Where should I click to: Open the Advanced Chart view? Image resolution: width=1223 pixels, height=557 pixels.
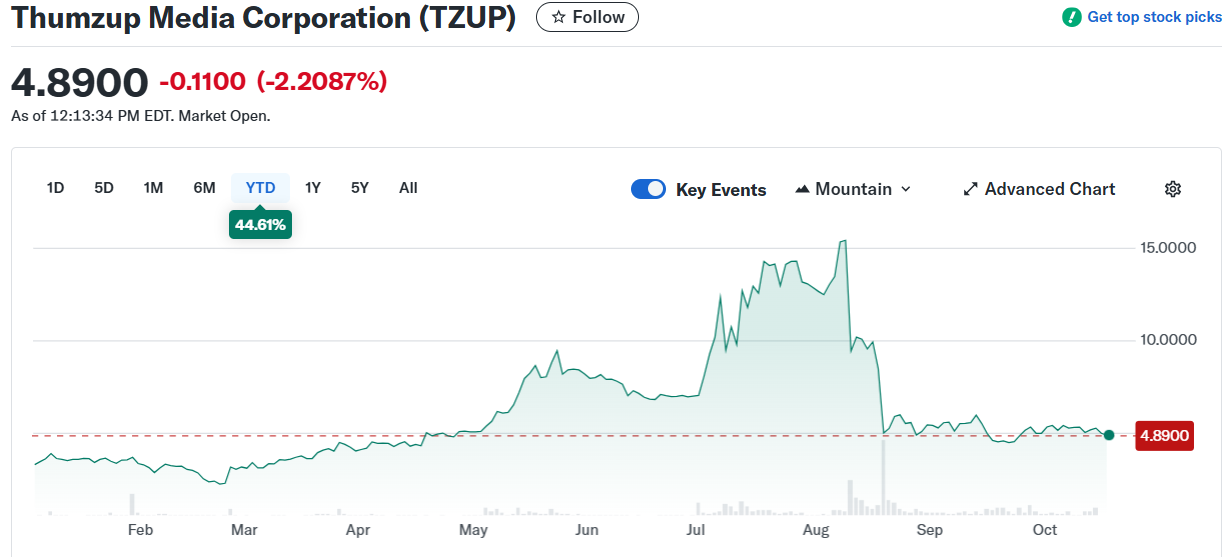click(1049, 189)
